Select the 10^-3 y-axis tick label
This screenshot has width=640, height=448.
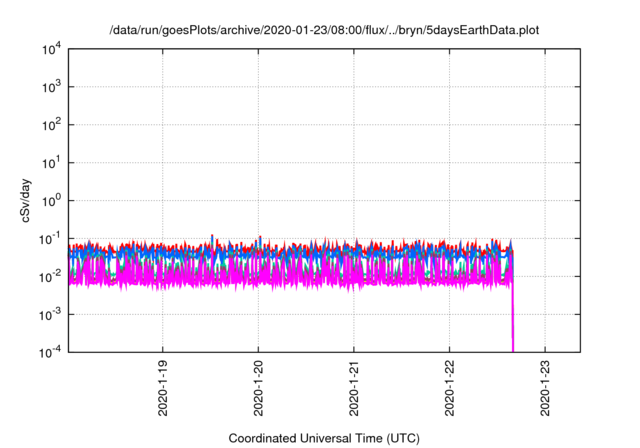(50, 315)
